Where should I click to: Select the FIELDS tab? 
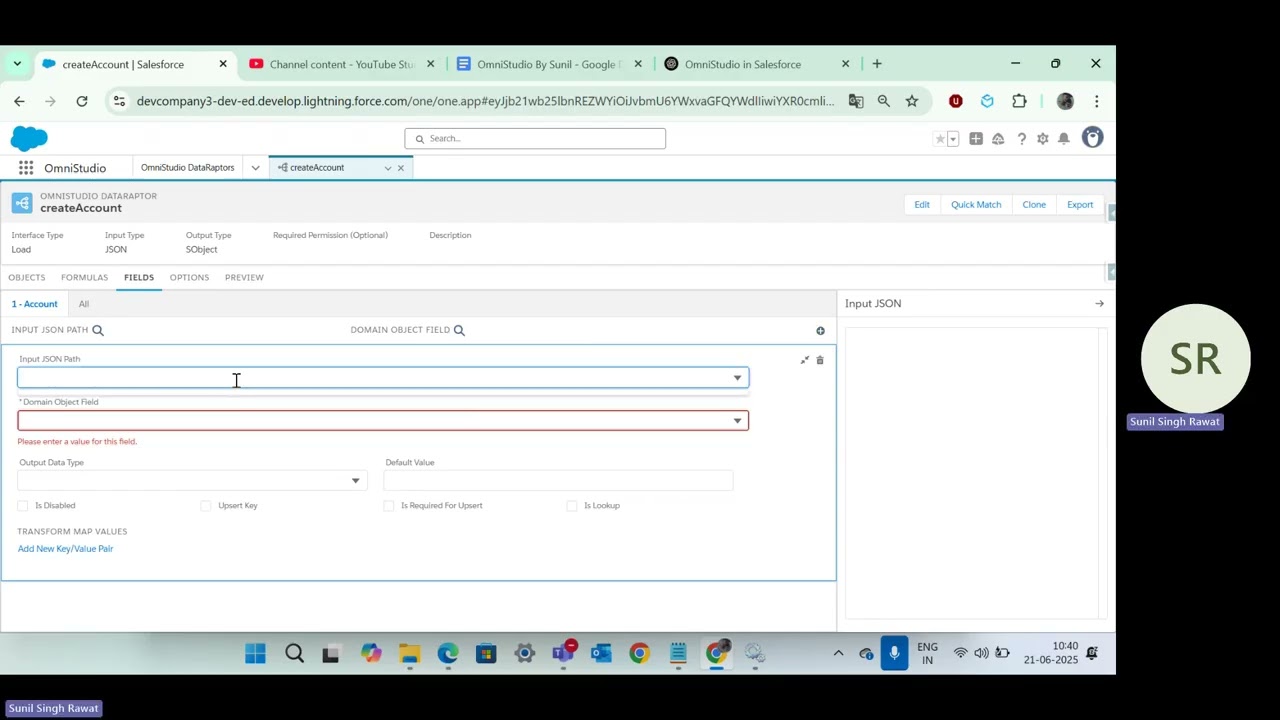pos(139,277)
